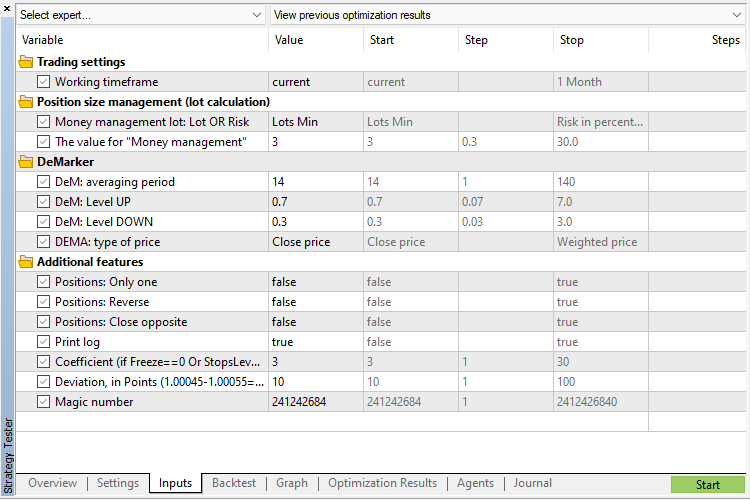Click Coefficient Stop value 30

click(x=601, y=362)
